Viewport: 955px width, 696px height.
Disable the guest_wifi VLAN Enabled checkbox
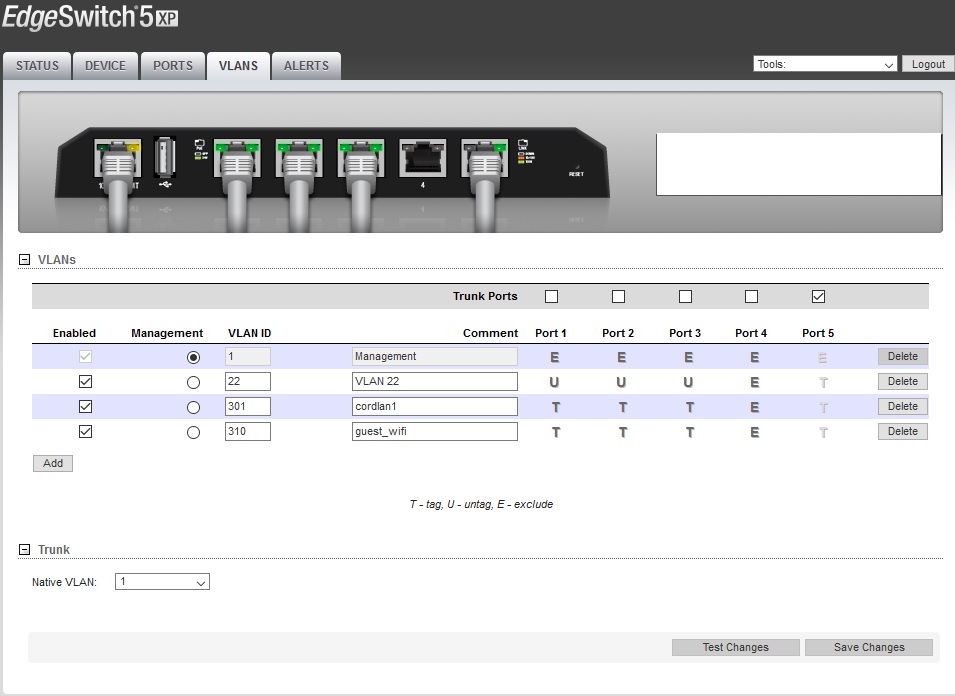click(85, 432)
